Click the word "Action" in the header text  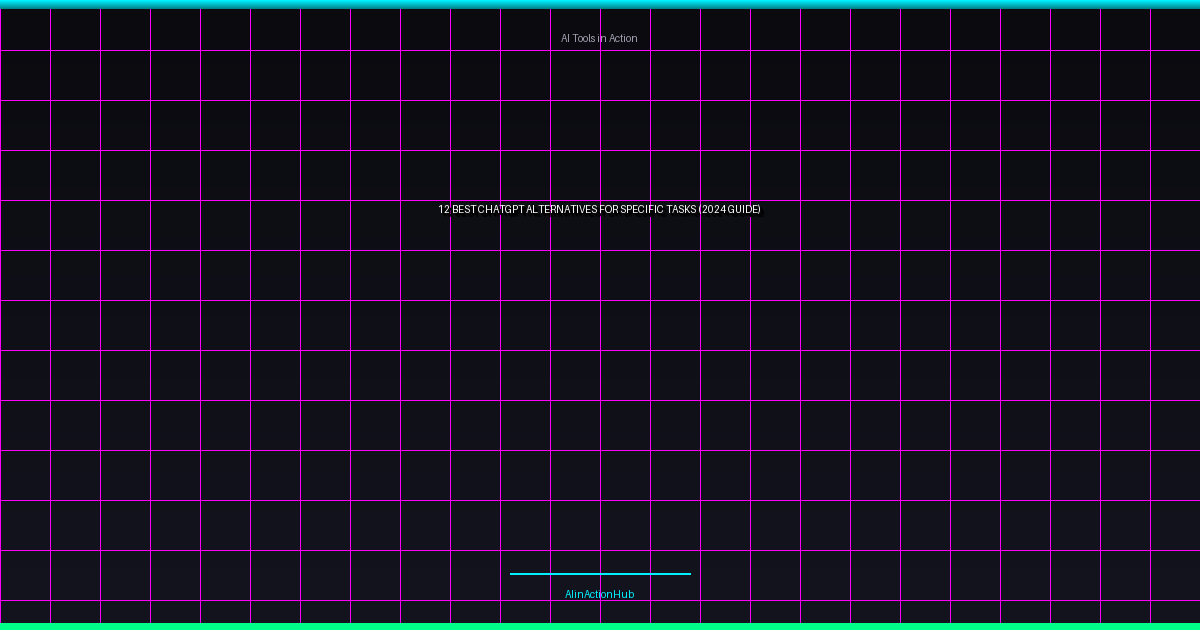pos(623,38)
